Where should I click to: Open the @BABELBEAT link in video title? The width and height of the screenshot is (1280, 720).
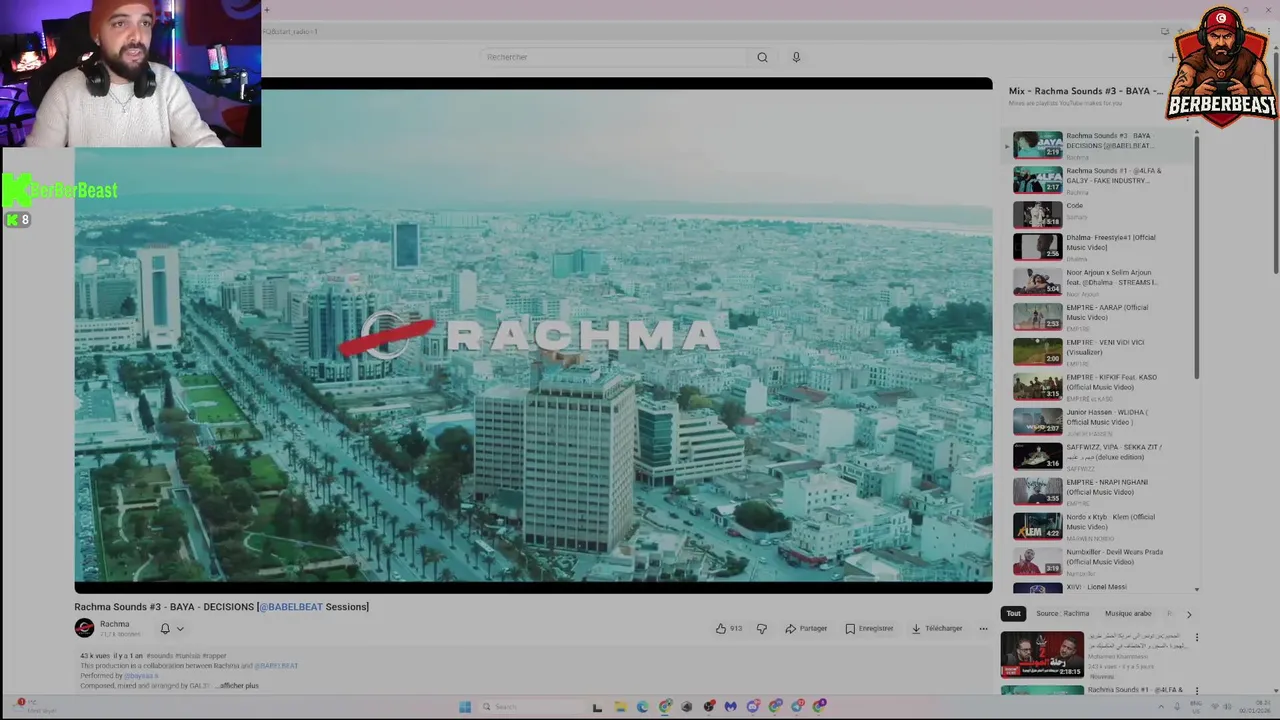291,607
